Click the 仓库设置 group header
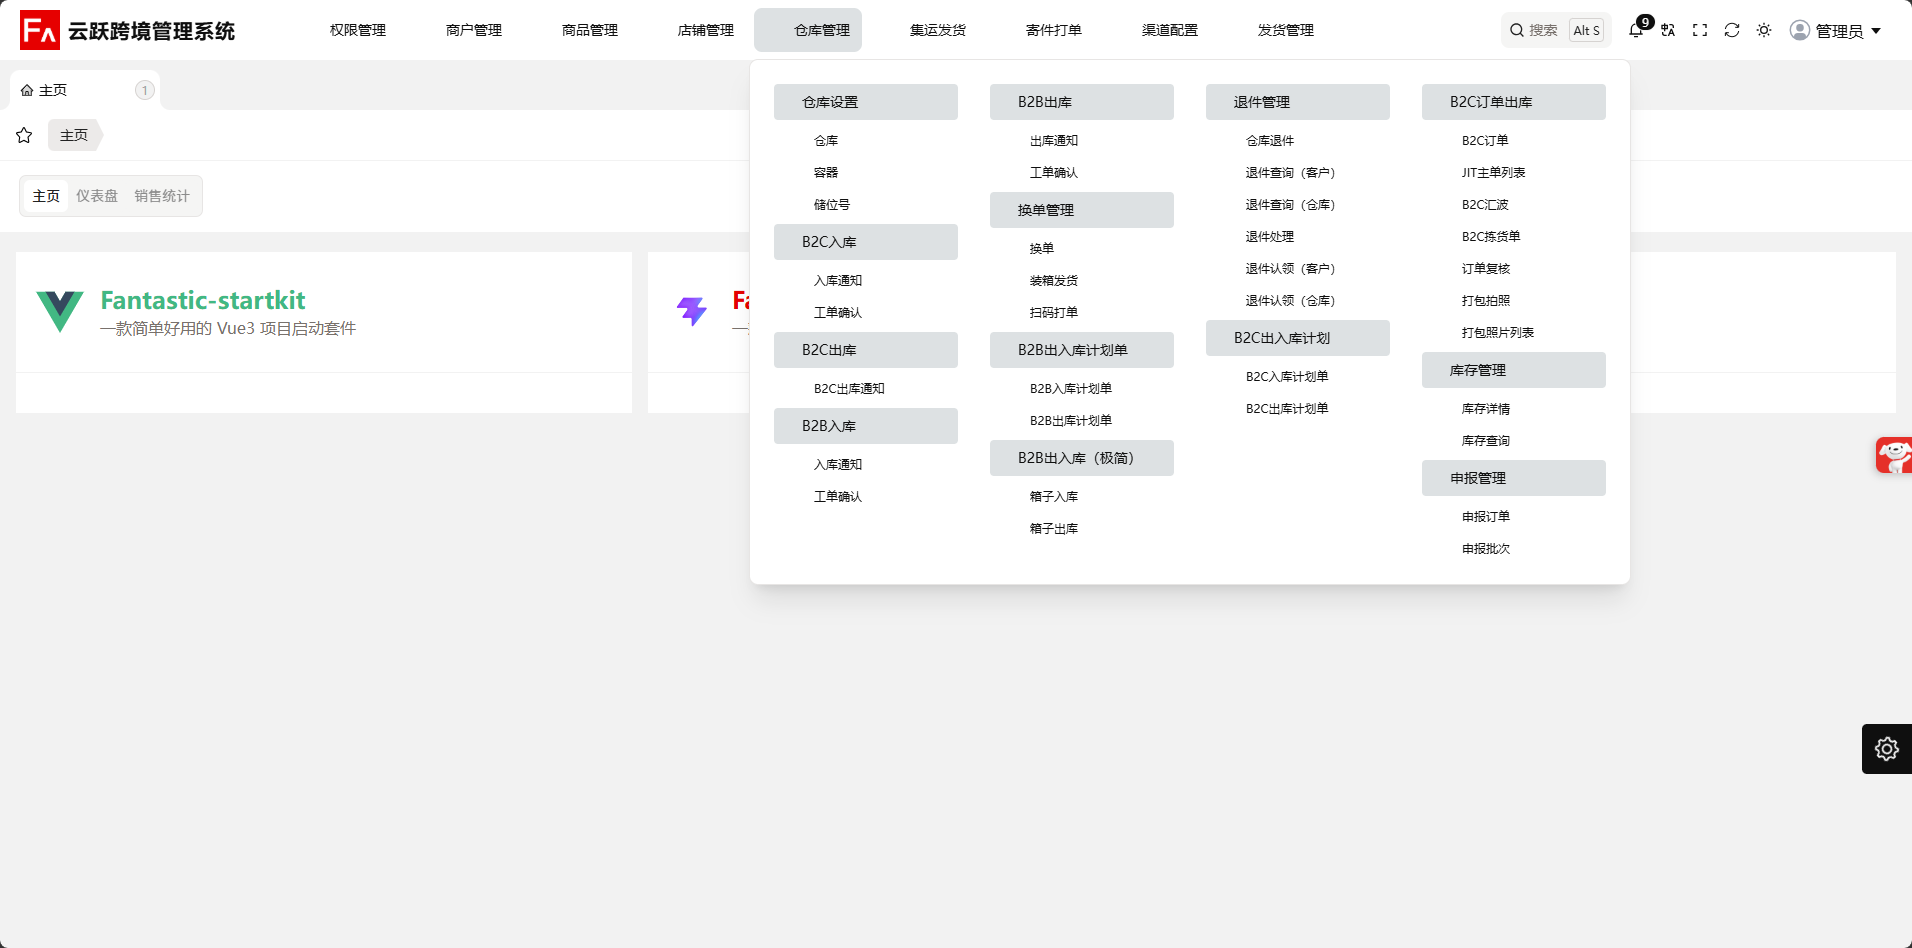This screenshot has width=1912, height=948. (x=866, y=102)
